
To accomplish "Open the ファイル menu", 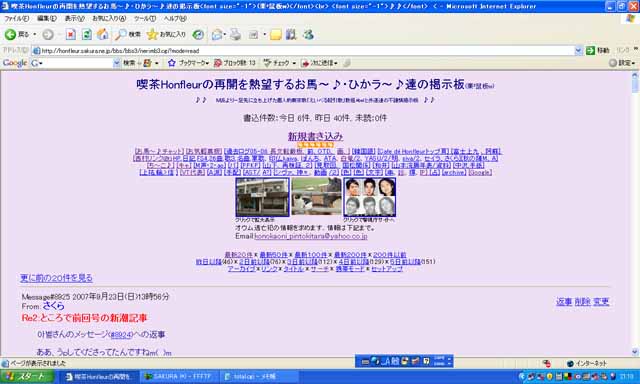I will click(16, 19).
